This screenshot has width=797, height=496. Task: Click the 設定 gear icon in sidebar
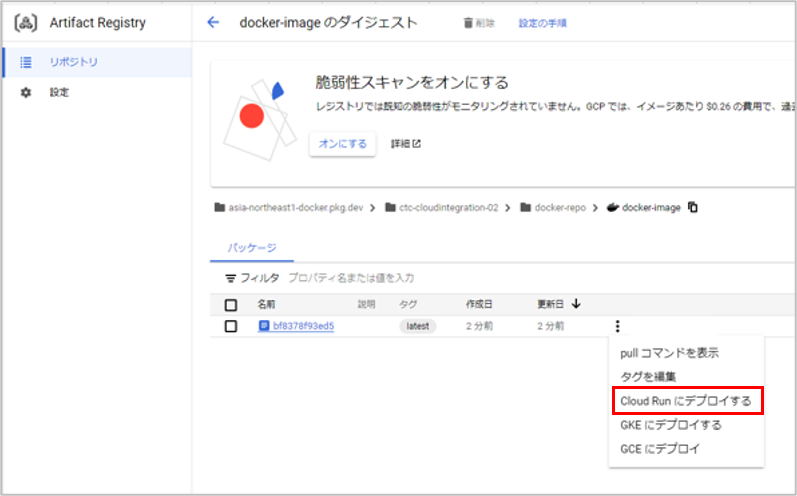(25, 92)
